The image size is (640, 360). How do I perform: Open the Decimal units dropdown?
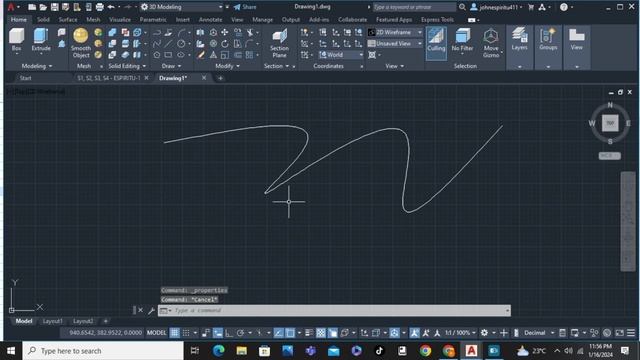click(x=539, y=333)
